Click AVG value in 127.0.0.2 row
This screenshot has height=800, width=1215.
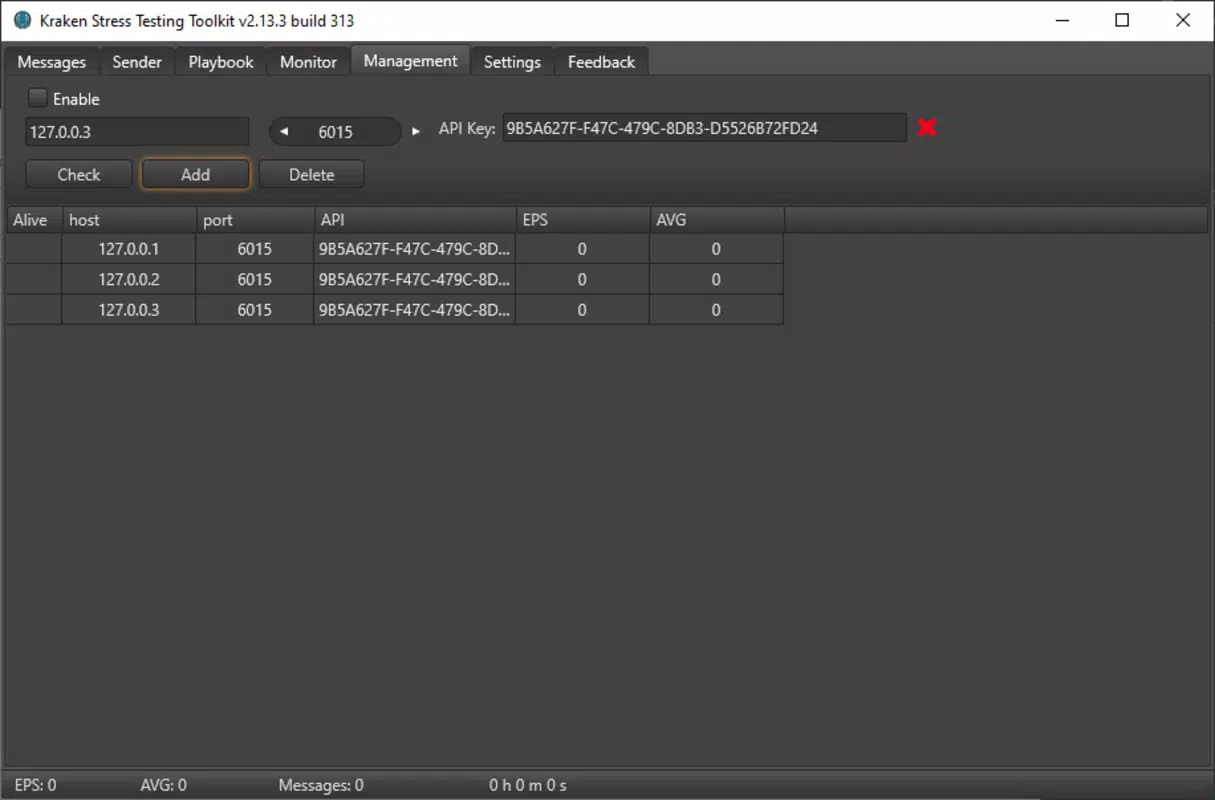point(716,280)
